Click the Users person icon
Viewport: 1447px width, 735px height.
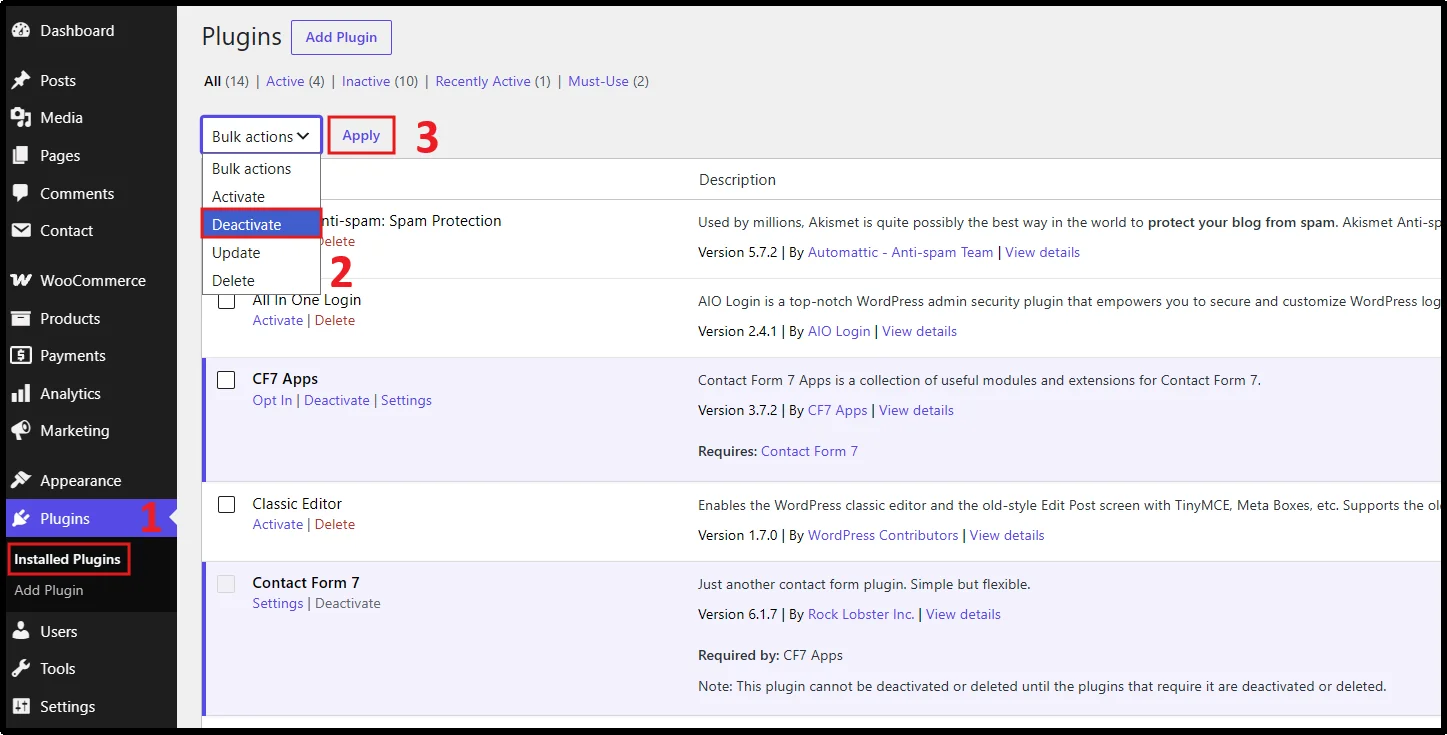click(x=20, y=632)
